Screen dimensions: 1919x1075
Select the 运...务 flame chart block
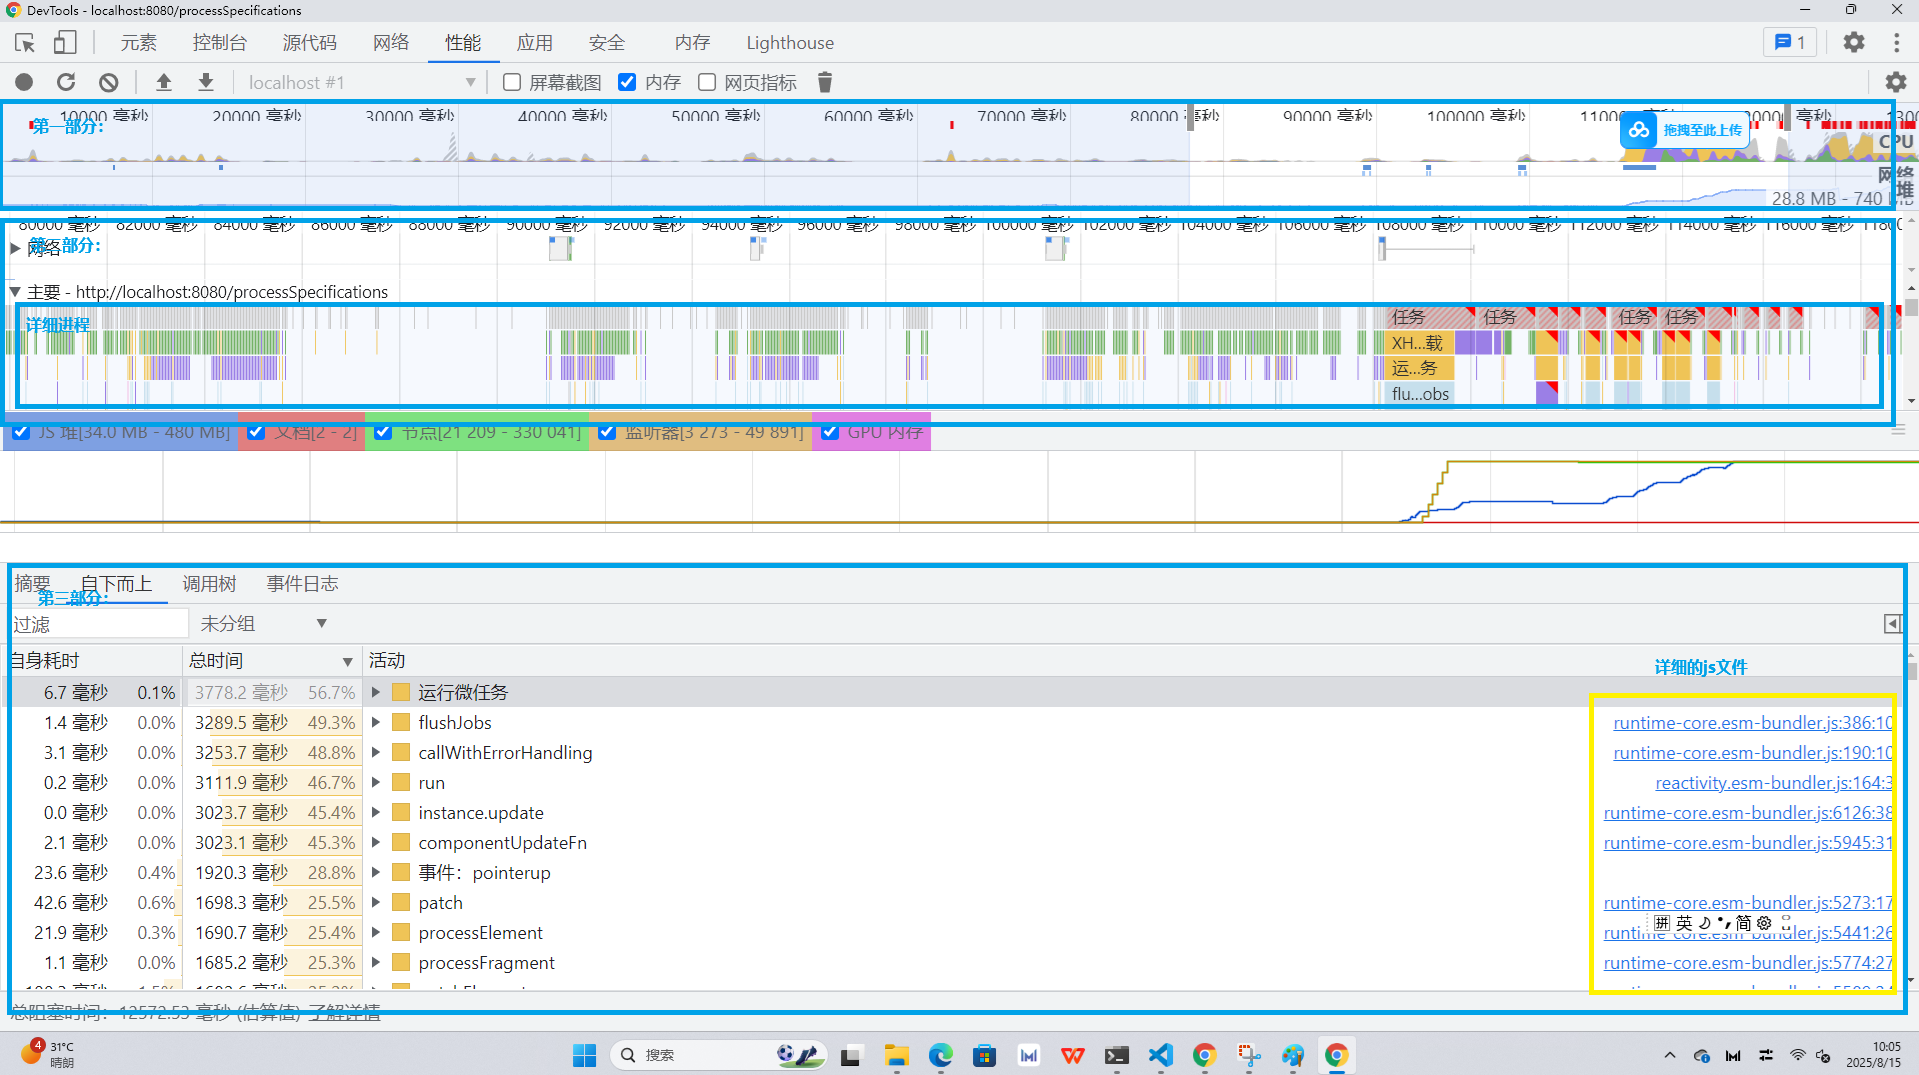click(1419, 368)
